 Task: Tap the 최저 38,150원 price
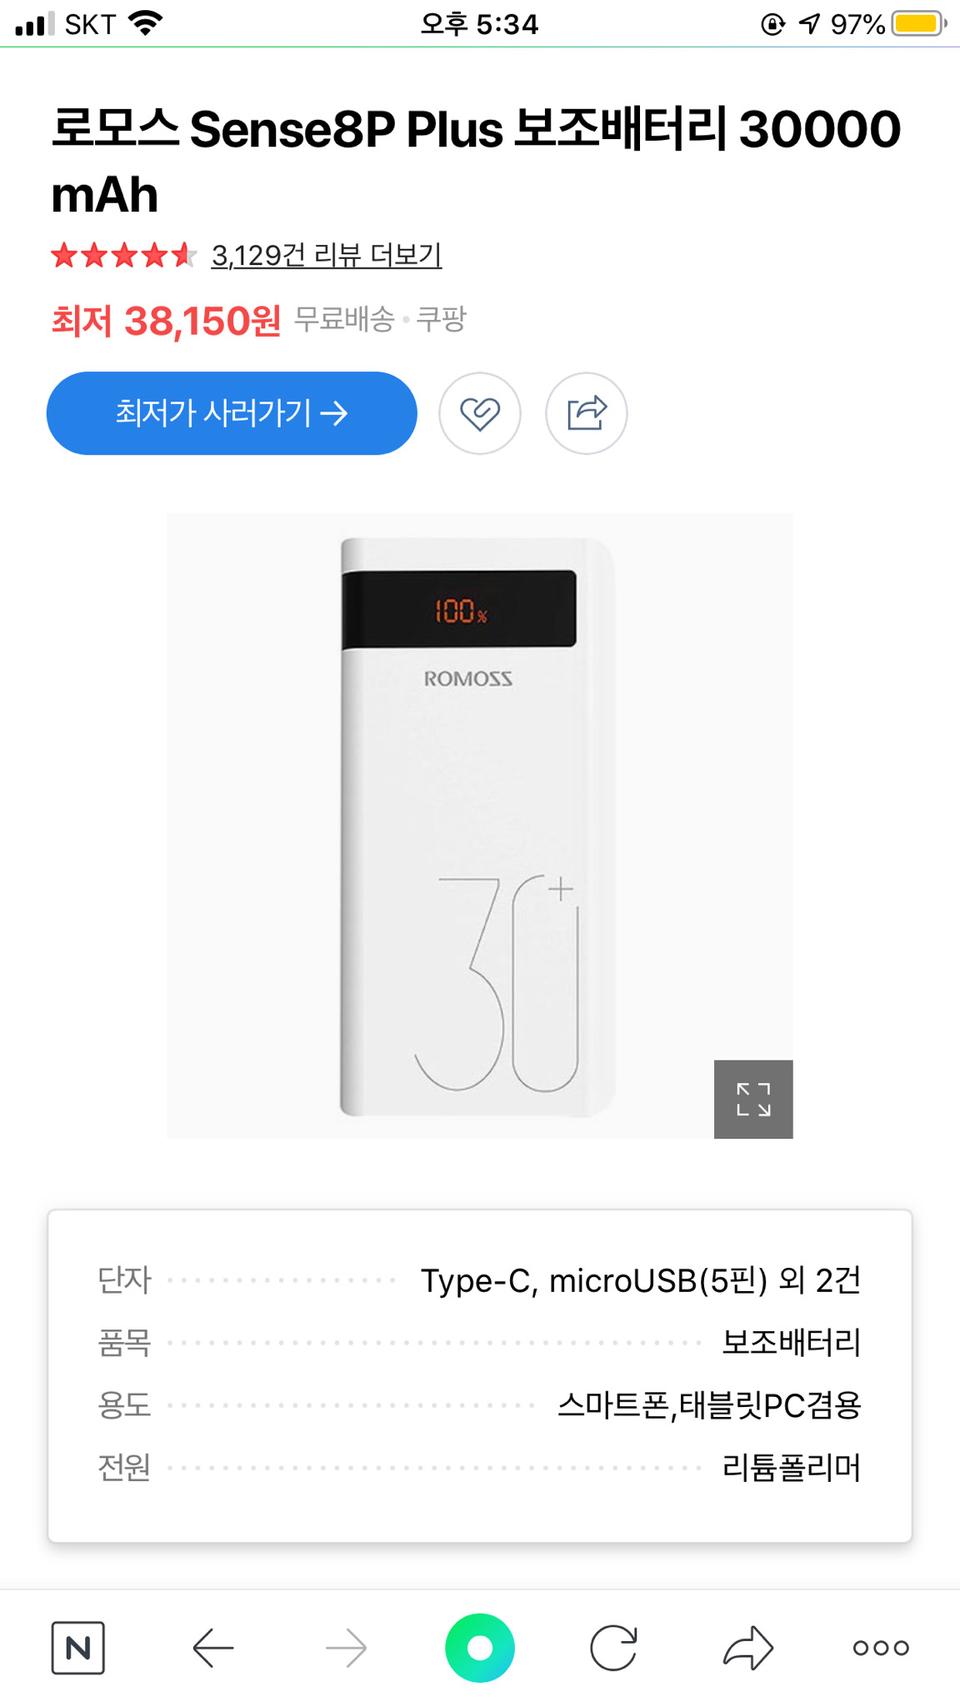pos(166,321)
